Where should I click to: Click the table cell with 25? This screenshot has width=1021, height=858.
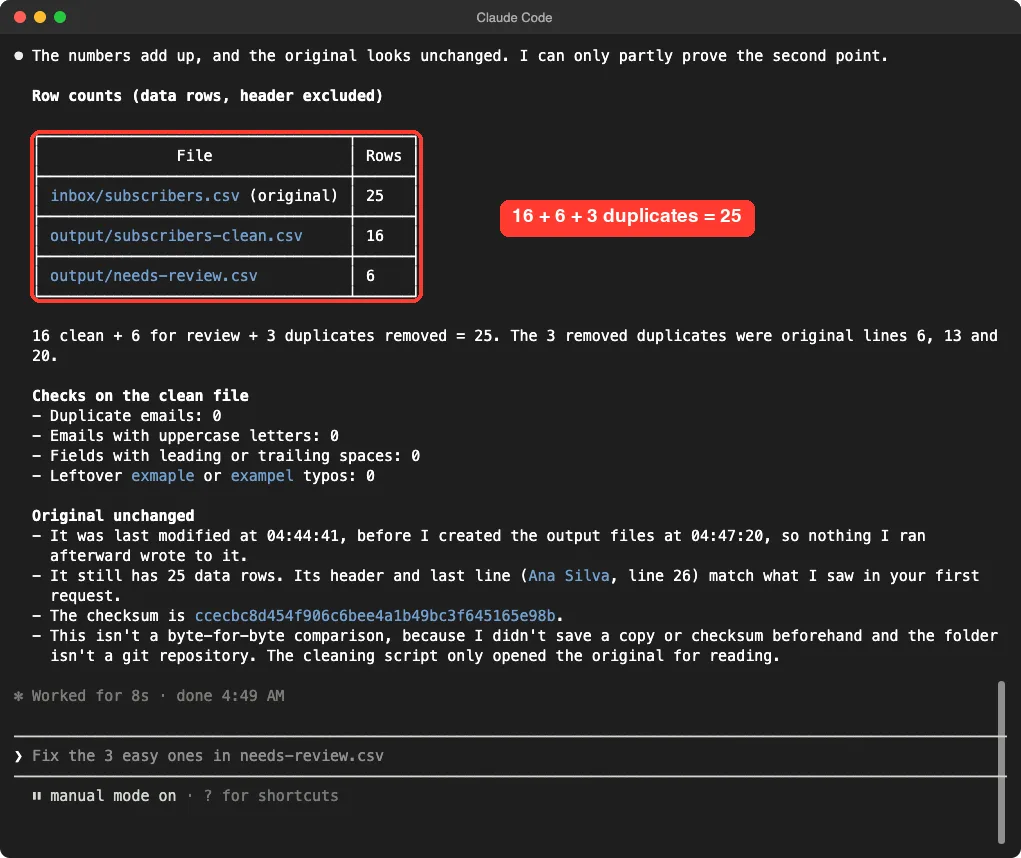[384, 195]
